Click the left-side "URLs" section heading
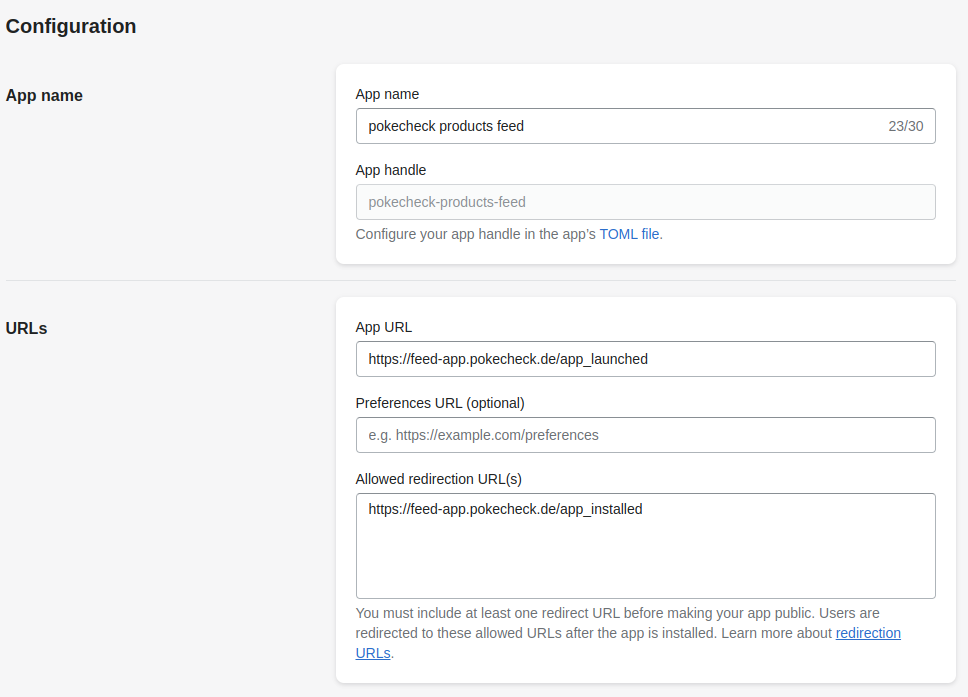968x697 pixels. pos(27,328)
